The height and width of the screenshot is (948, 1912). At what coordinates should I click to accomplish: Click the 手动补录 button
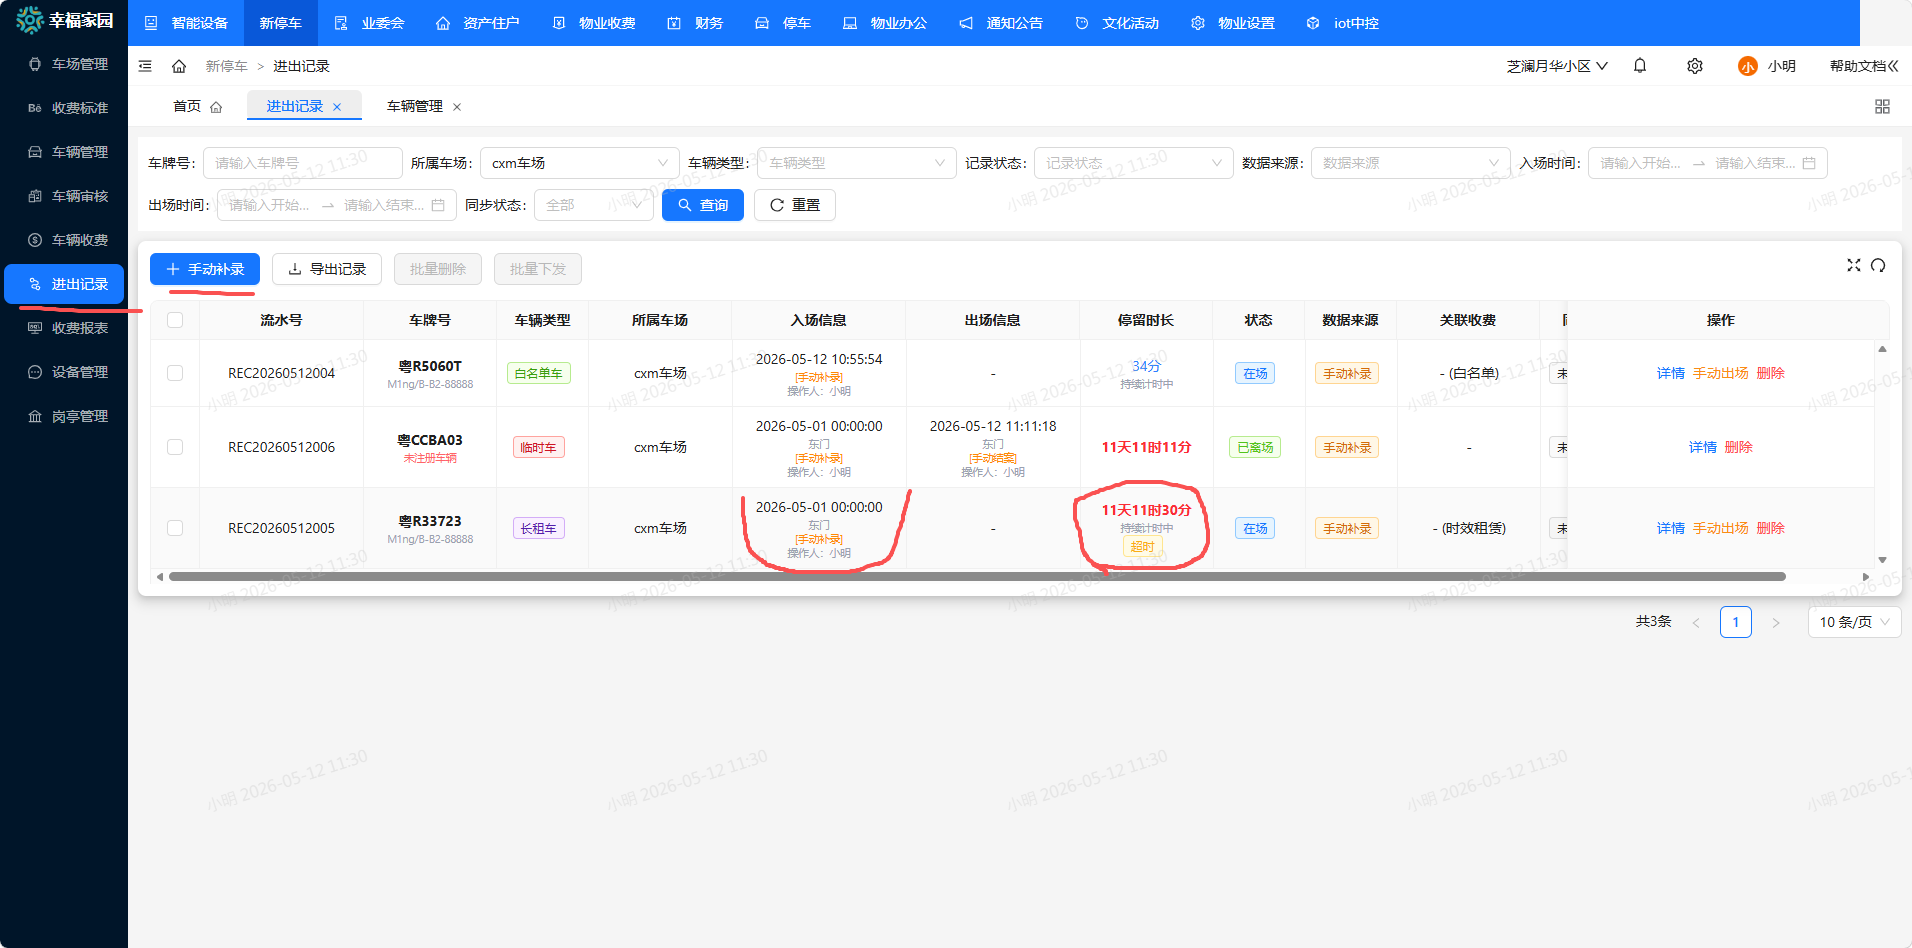pos(205,269)
